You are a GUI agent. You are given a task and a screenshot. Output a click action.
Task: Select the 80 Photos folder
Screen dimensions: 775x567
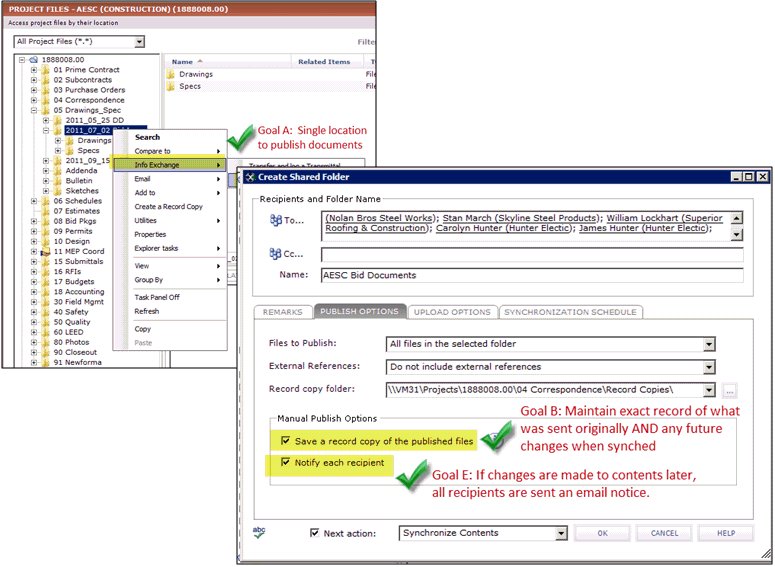coord(72,342)
